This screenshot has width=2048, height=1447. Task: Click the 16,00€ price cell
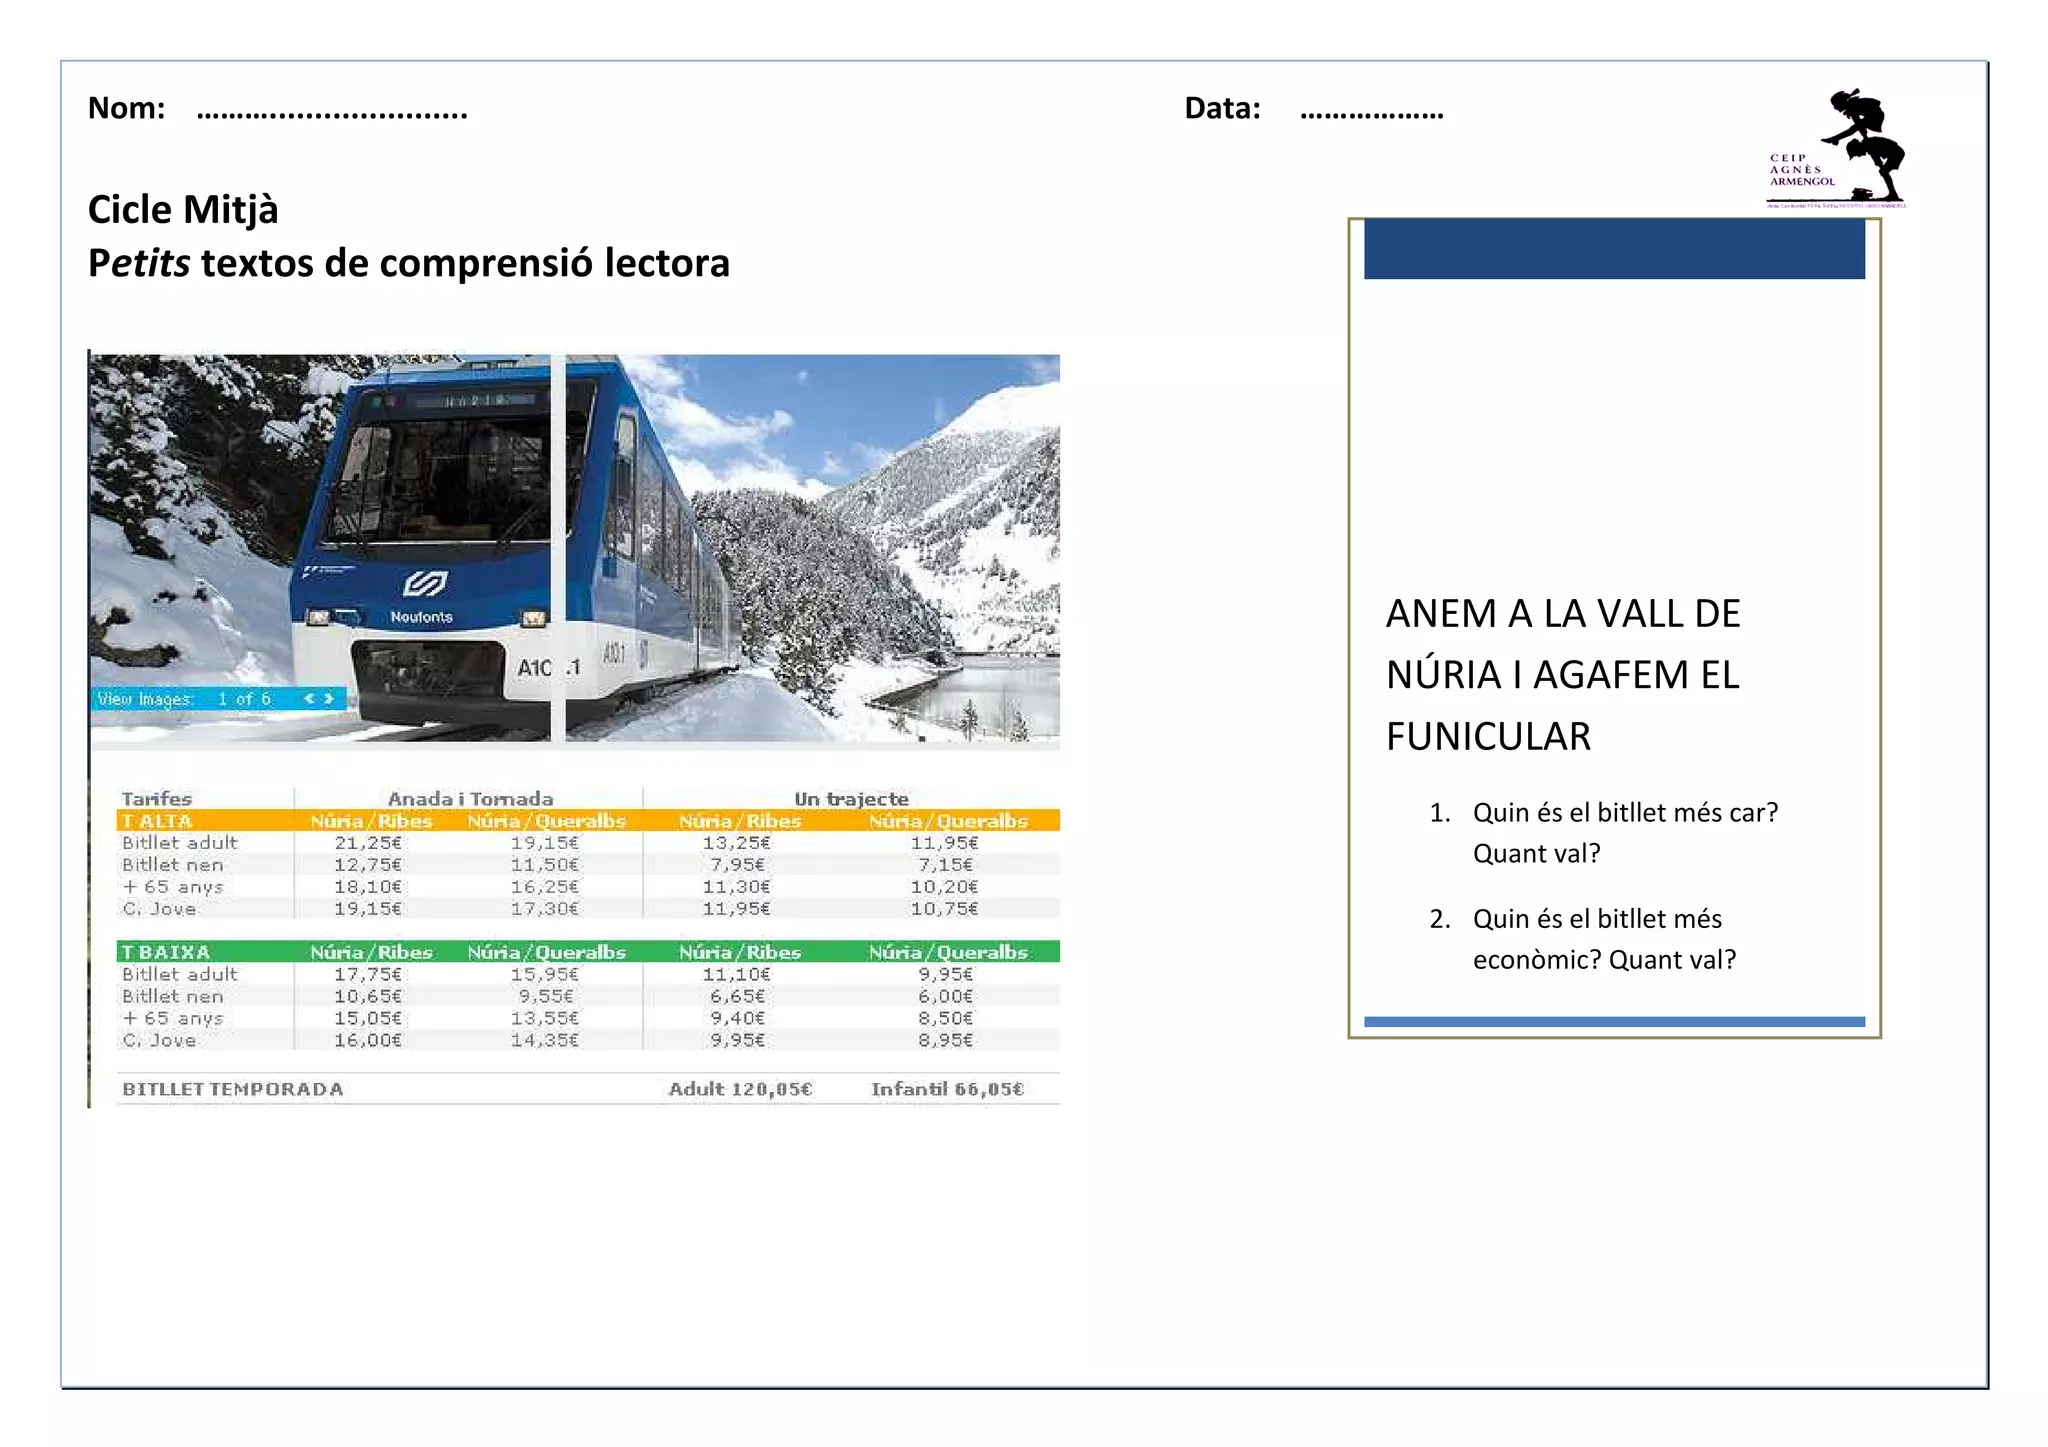[x=368, y=1040]
